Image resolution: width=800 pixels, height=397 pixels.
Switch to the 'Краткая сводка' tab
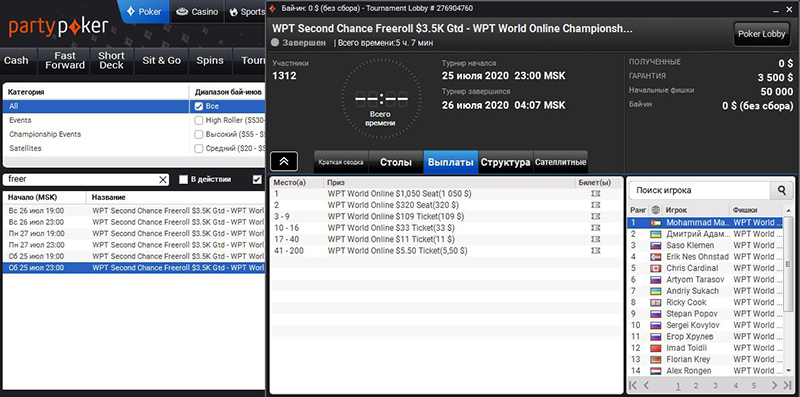[x=341, y=162]
